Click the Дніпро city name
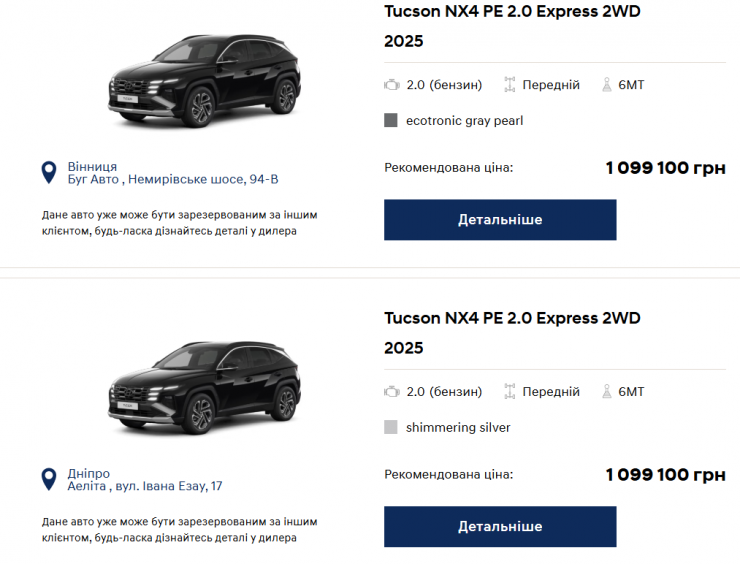 [89, 473]
